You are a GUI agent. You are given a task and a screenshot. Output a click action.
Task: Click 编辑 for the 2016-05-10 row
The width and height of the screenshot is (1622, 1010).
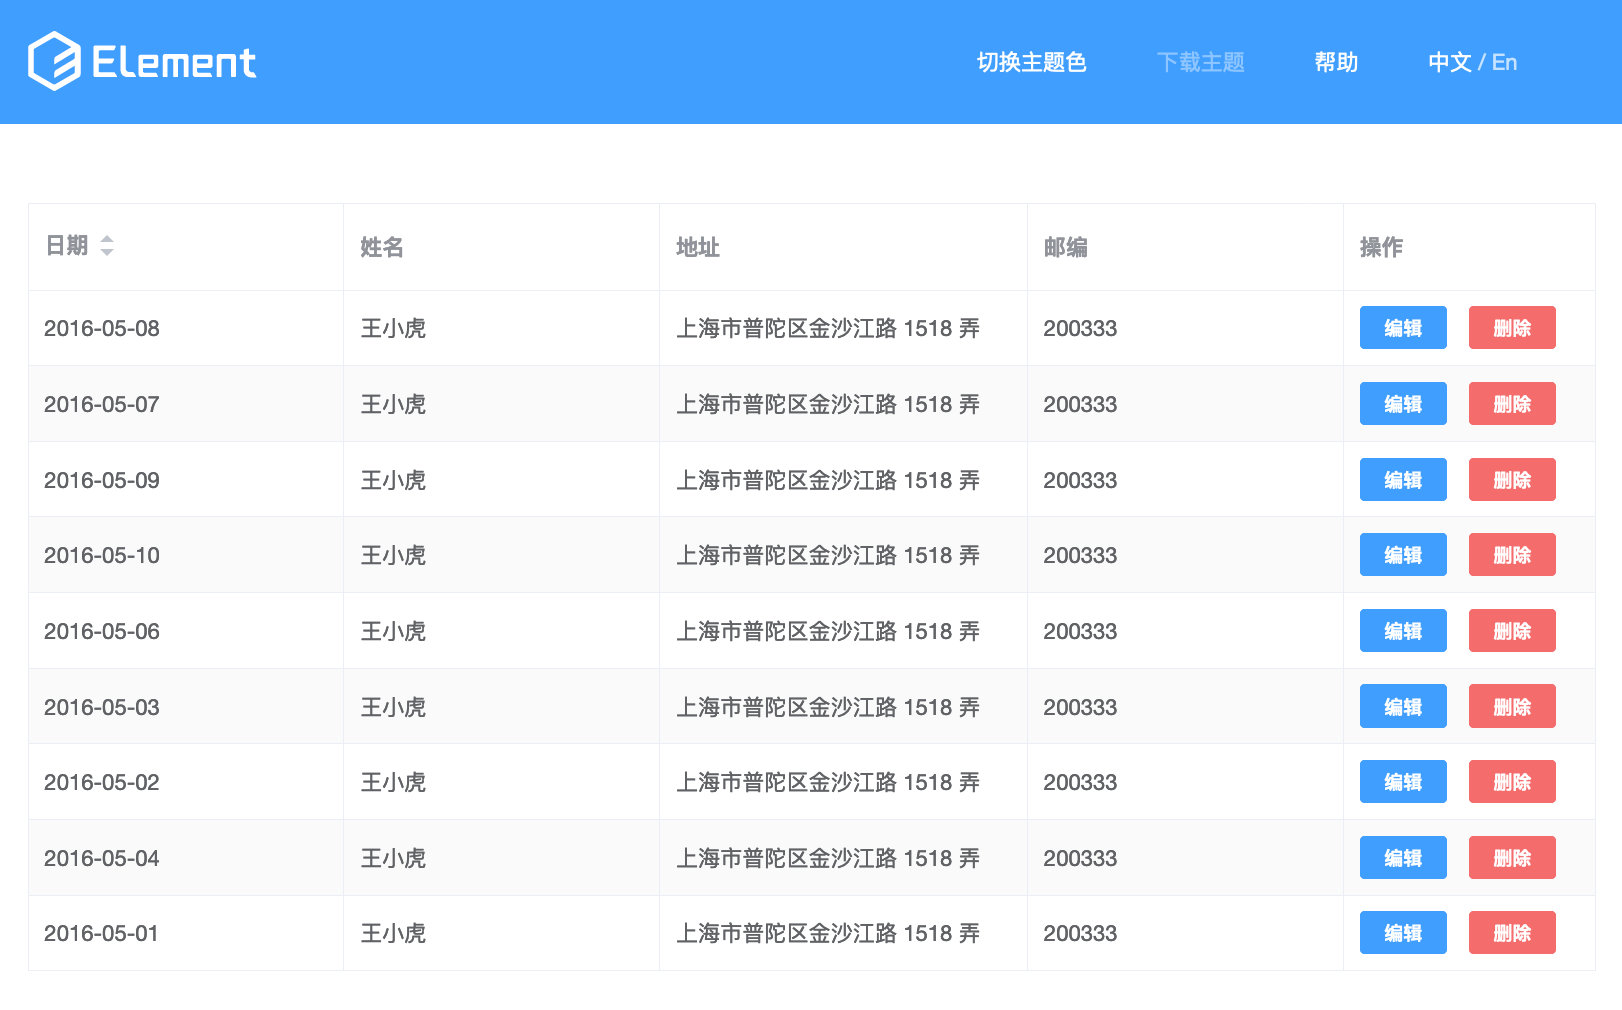pos(1402,555)
